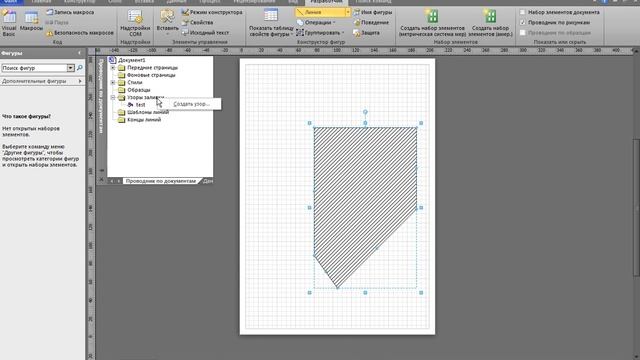Toggle Режим конструктора design mode
The image size is (640, 360).
point(212,12)
